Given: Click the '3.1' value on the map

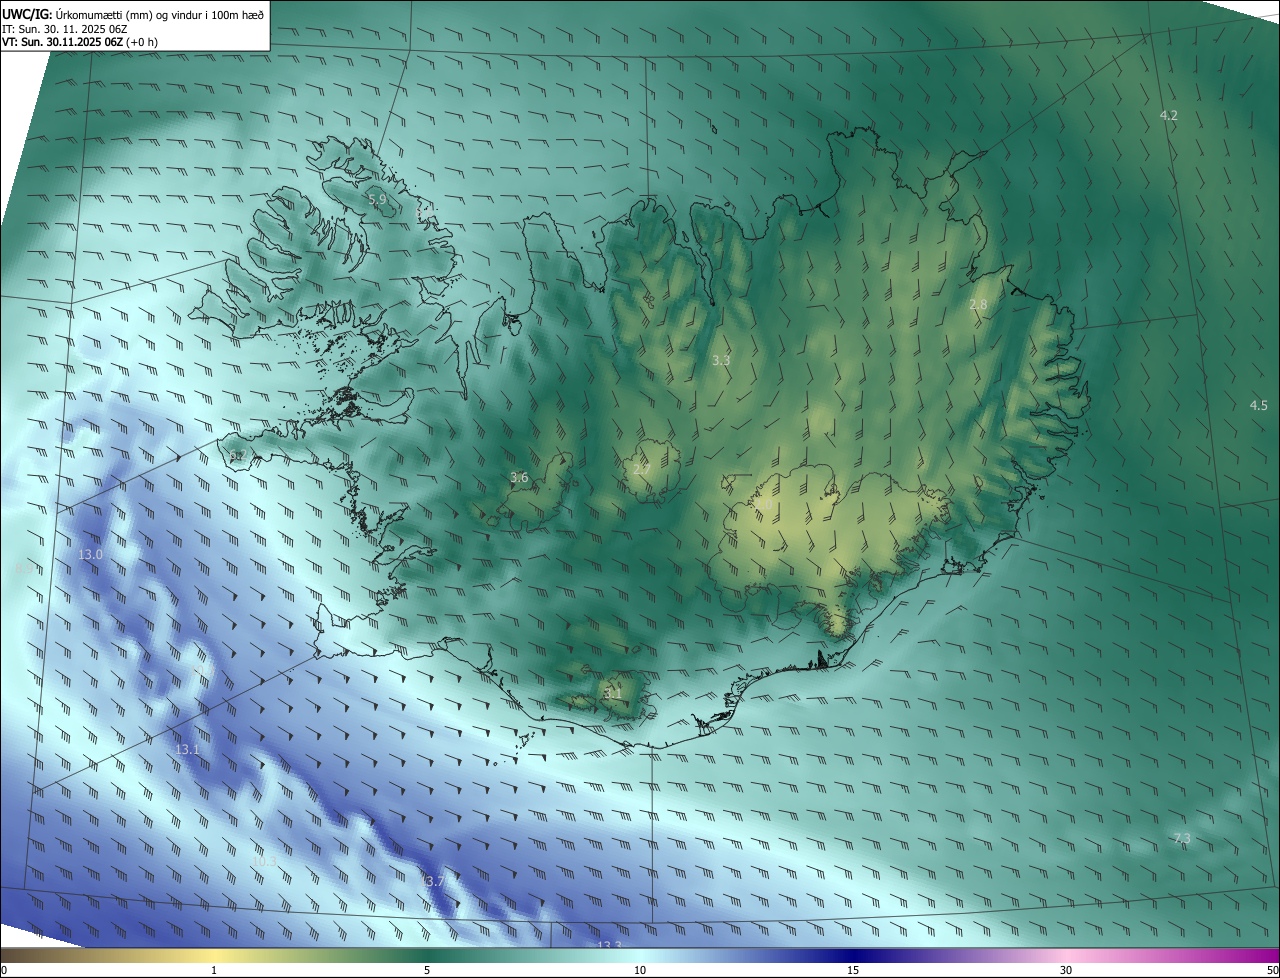Looking at the screenshot, I should [x=612, y=692].
